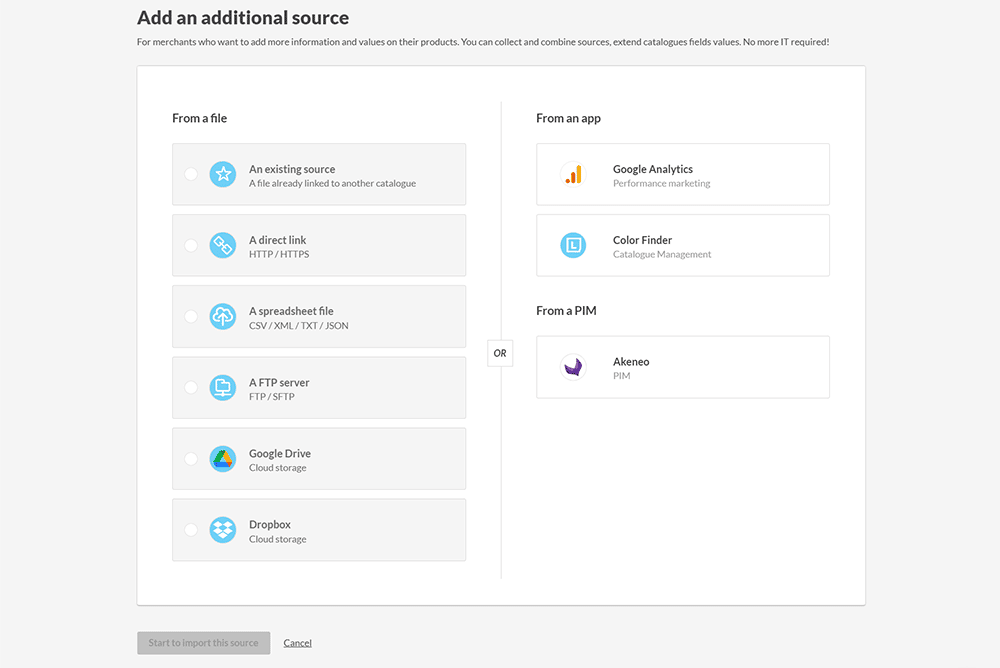Image resolution: width=1000 pixels, height=668 pixels.
Task: Pick the 'A FTP server' radio button
Action: [191, 387]
